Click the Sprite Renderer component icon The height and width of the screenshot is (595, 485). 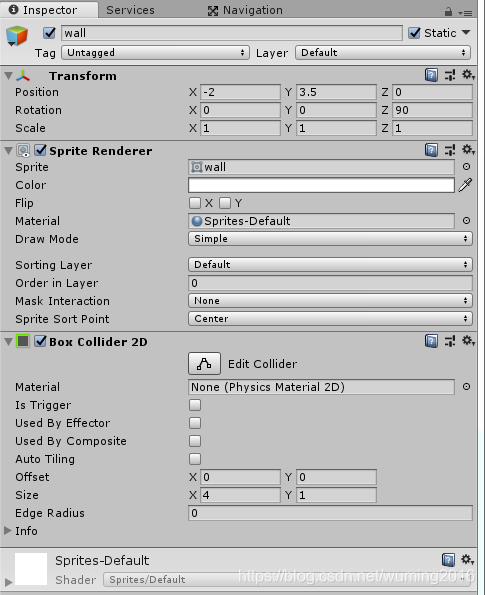(x=23, y=151)
